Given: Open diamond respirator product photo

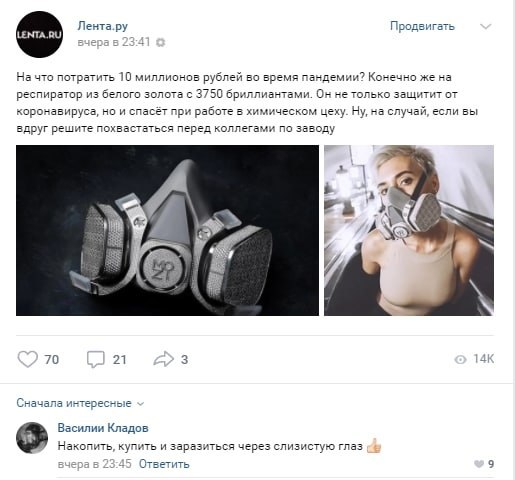Looking at the screenshot, I should tap(167, 230).
